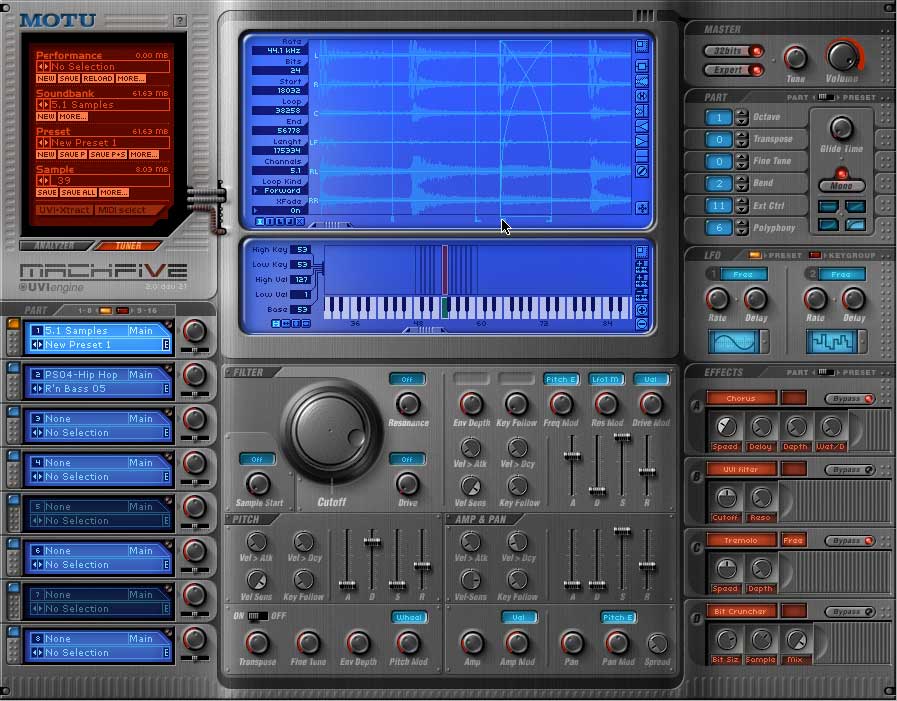Click the pitch envelope Decay slider
Image resolution: width=897 pixels, height=701 pixels.
372,541
